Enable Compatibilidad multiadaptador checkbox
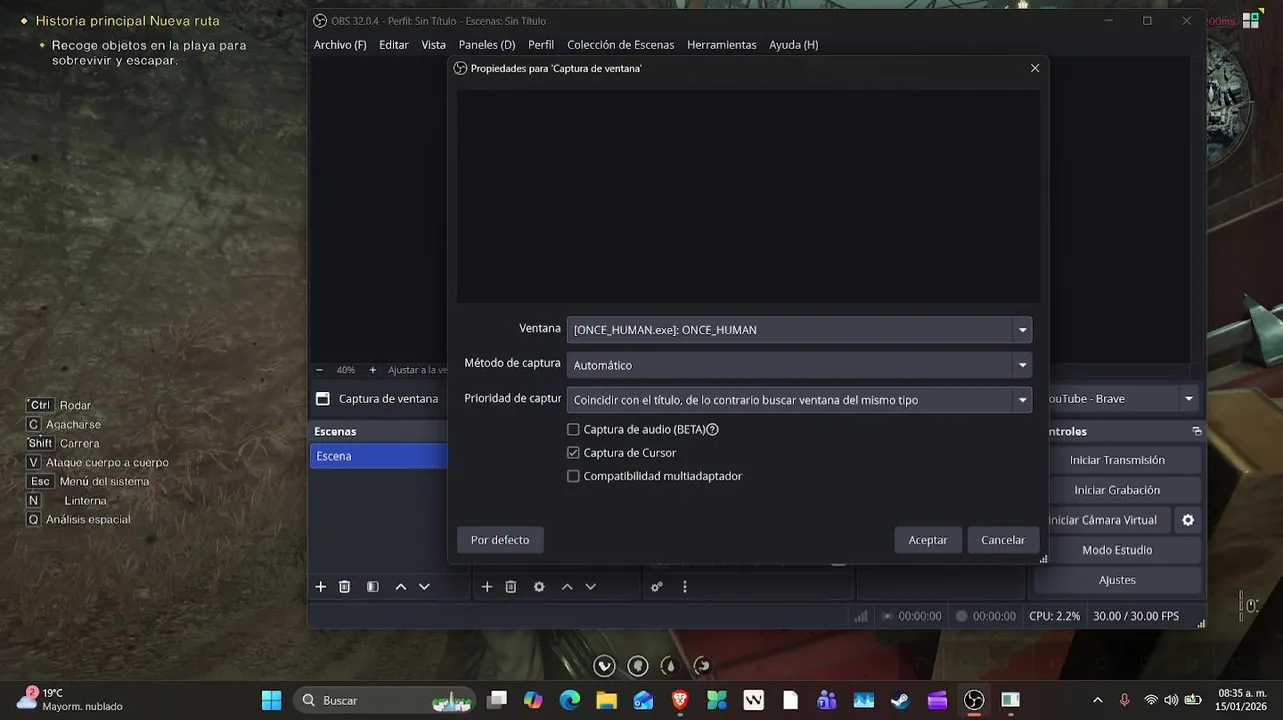This screenshot has height=720, width=1283. tap(573, 476)
